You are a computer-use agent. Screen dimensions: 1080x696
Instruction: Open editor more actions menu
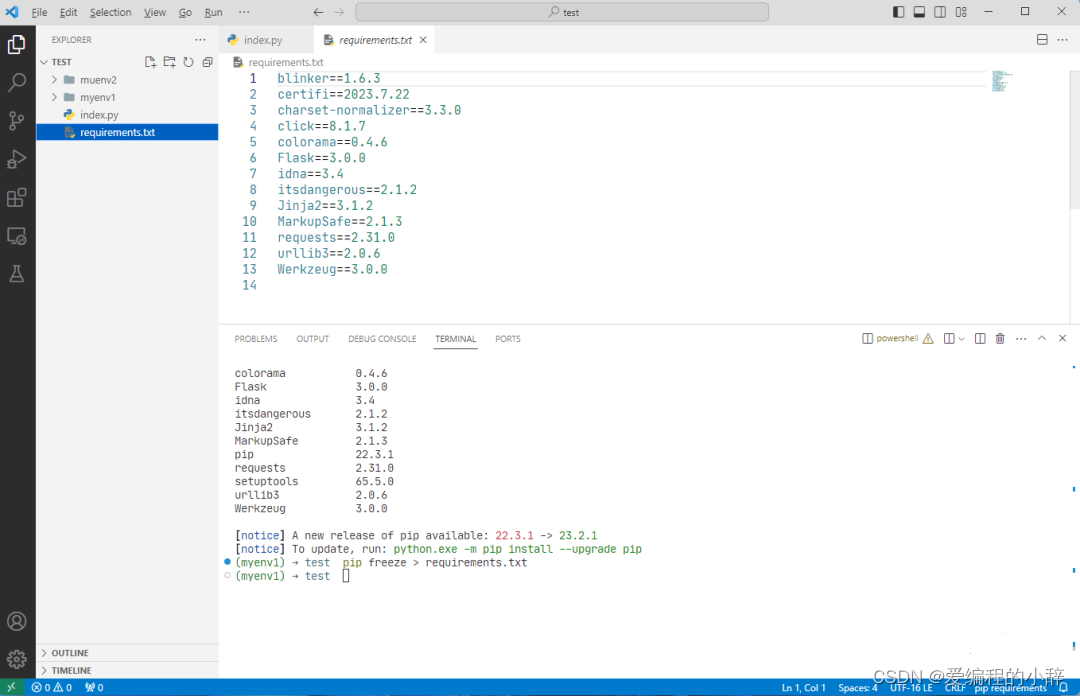point(1063,40)
